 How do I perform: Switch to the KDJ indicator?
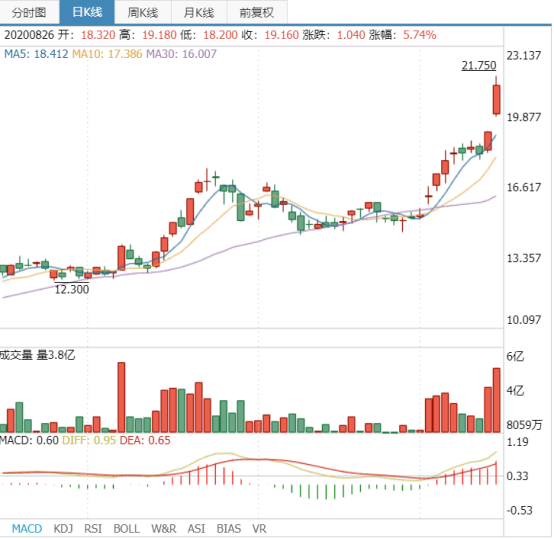tap(63, 529)
